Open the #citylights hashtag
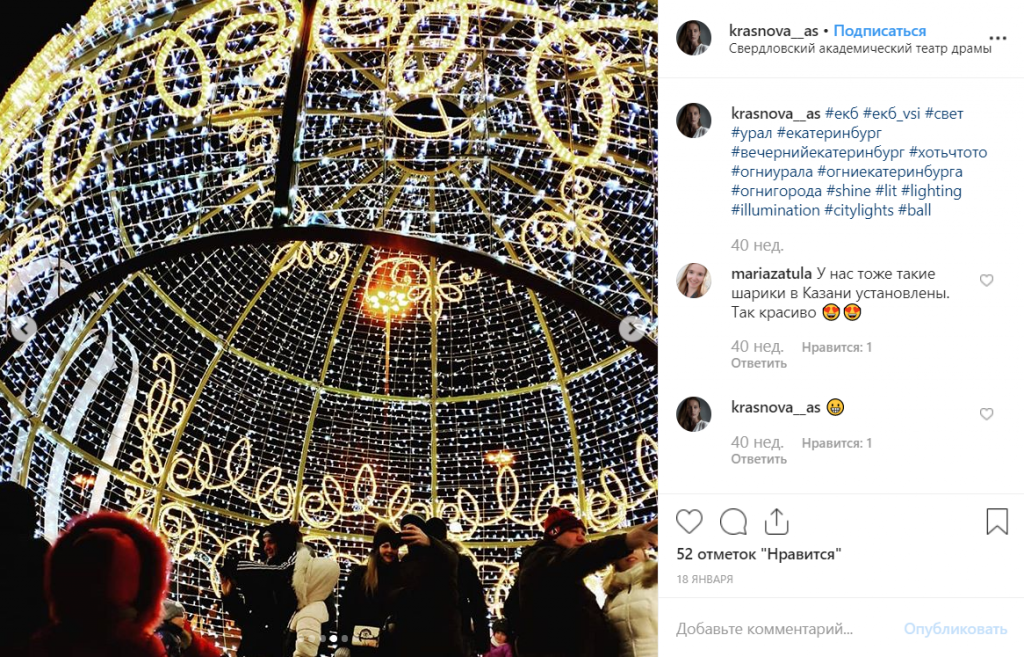 coord(859,210)
